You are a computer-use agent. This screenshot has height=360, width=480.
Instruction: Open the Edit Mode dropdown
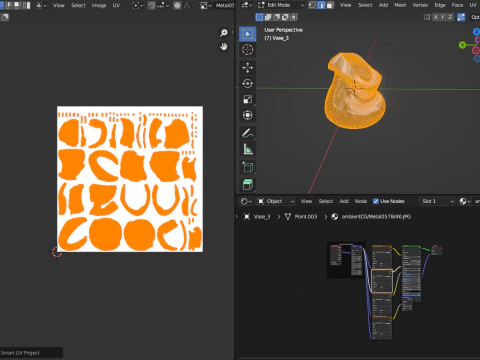point(281,5)
